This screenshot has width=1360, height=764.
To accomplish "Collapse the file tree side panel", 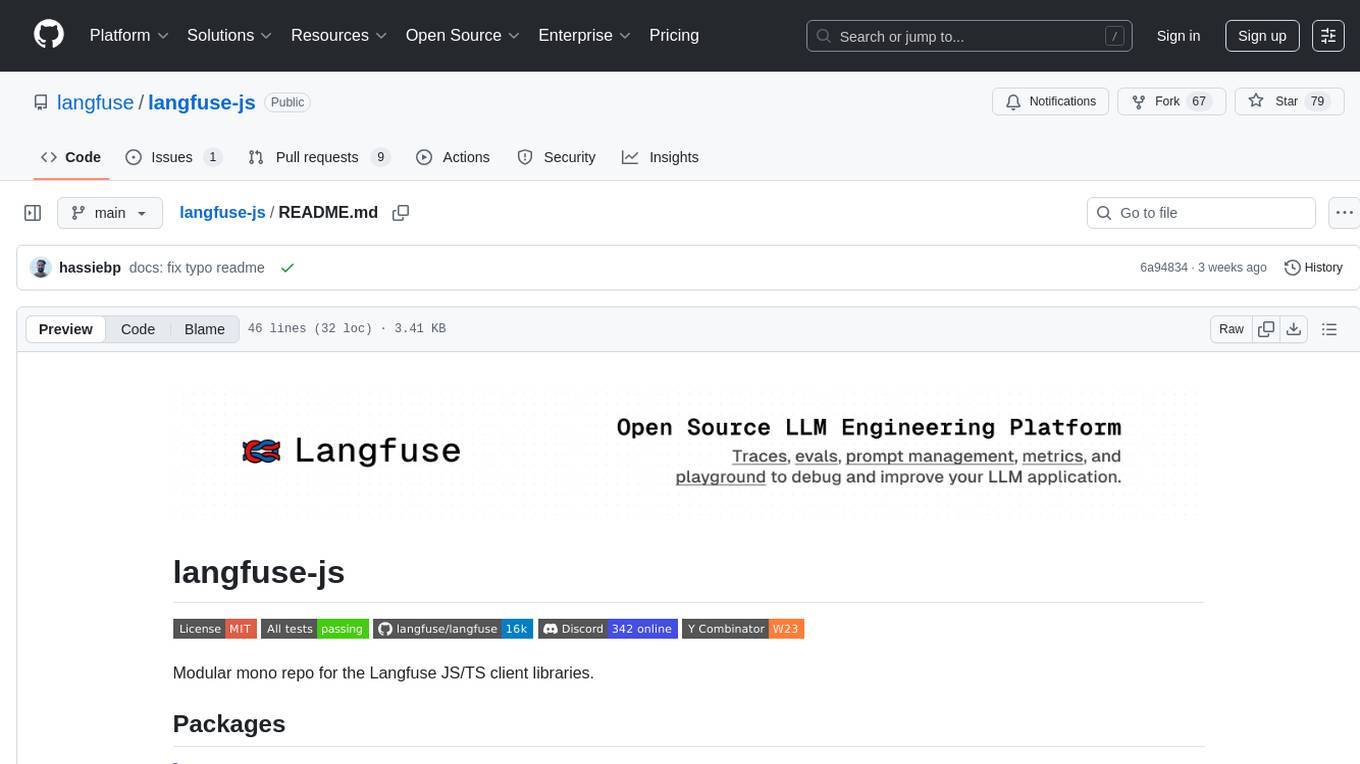I will tap(33, 213).
